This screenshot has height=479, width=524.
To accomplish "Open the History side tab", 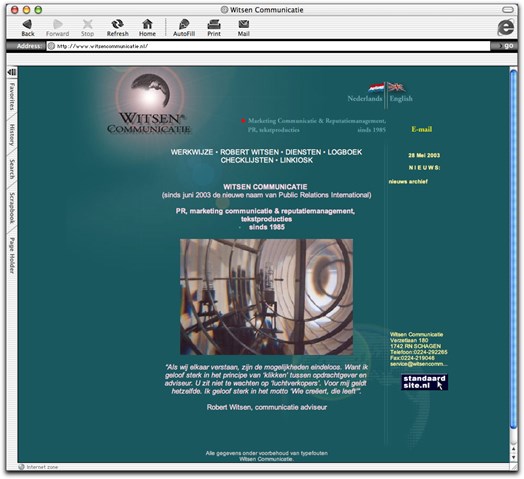I will [x=12, y=135].
